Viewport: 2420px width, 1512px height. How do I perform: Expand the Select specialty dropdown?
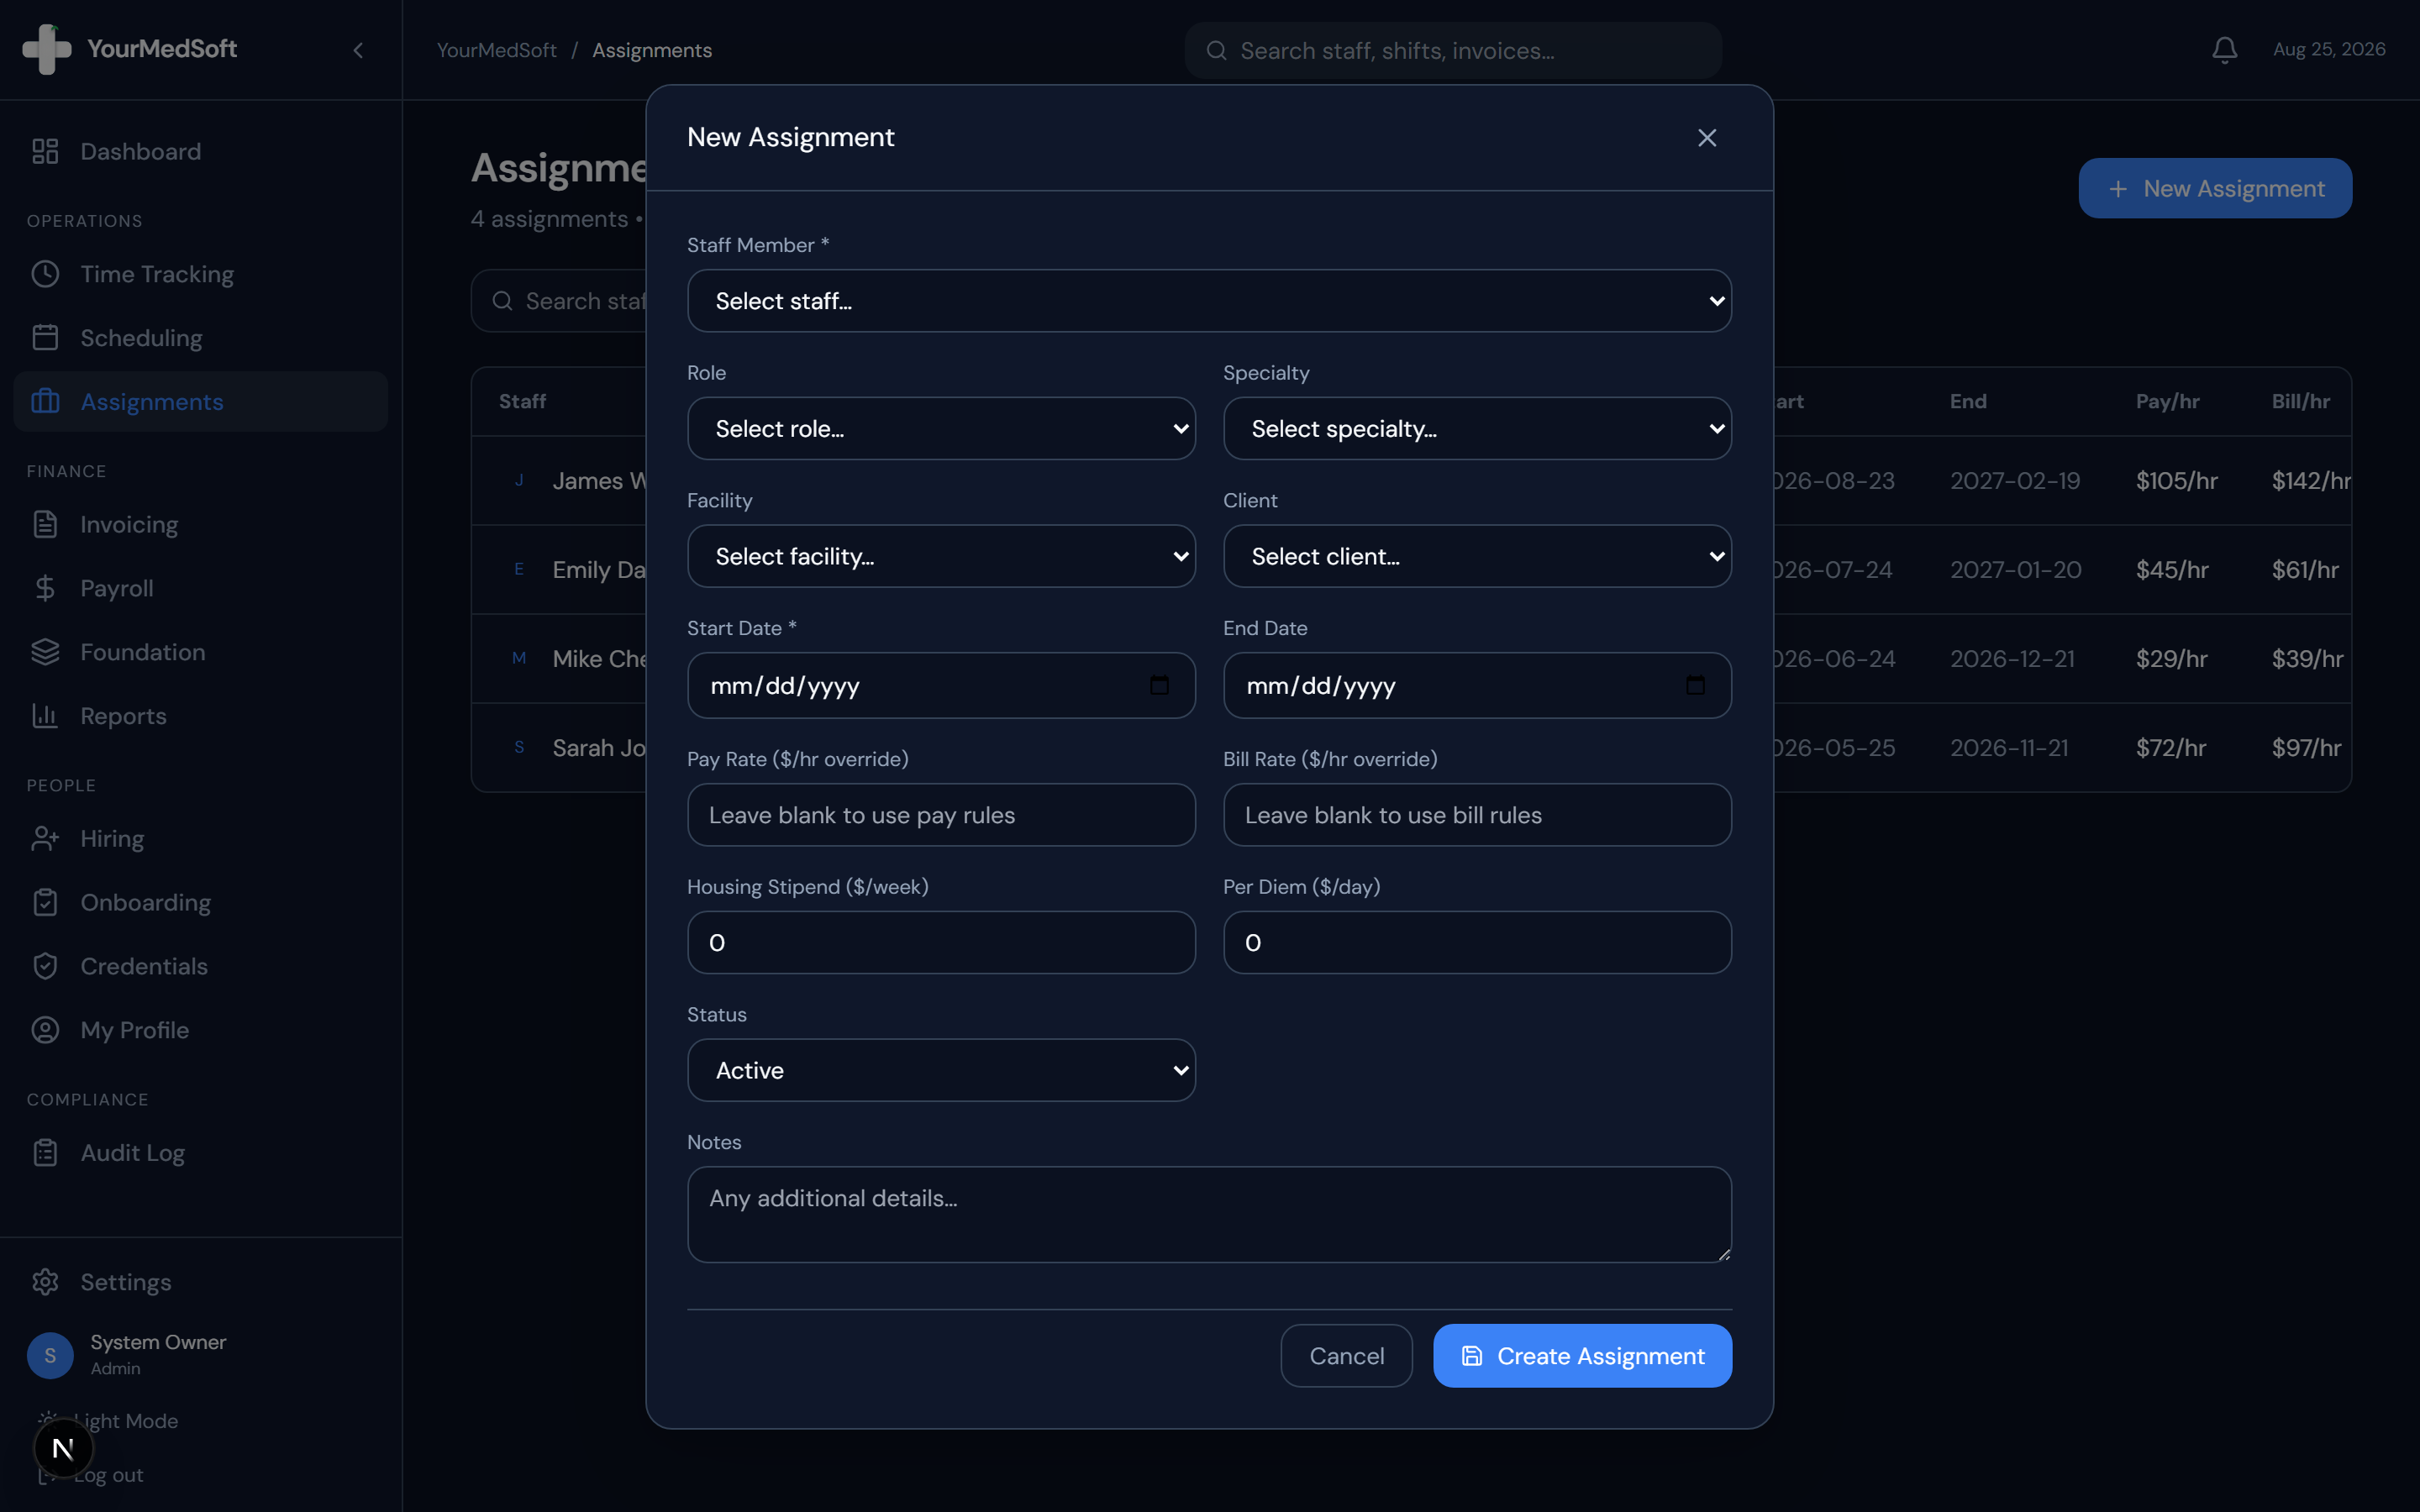tap(1477, 429)
